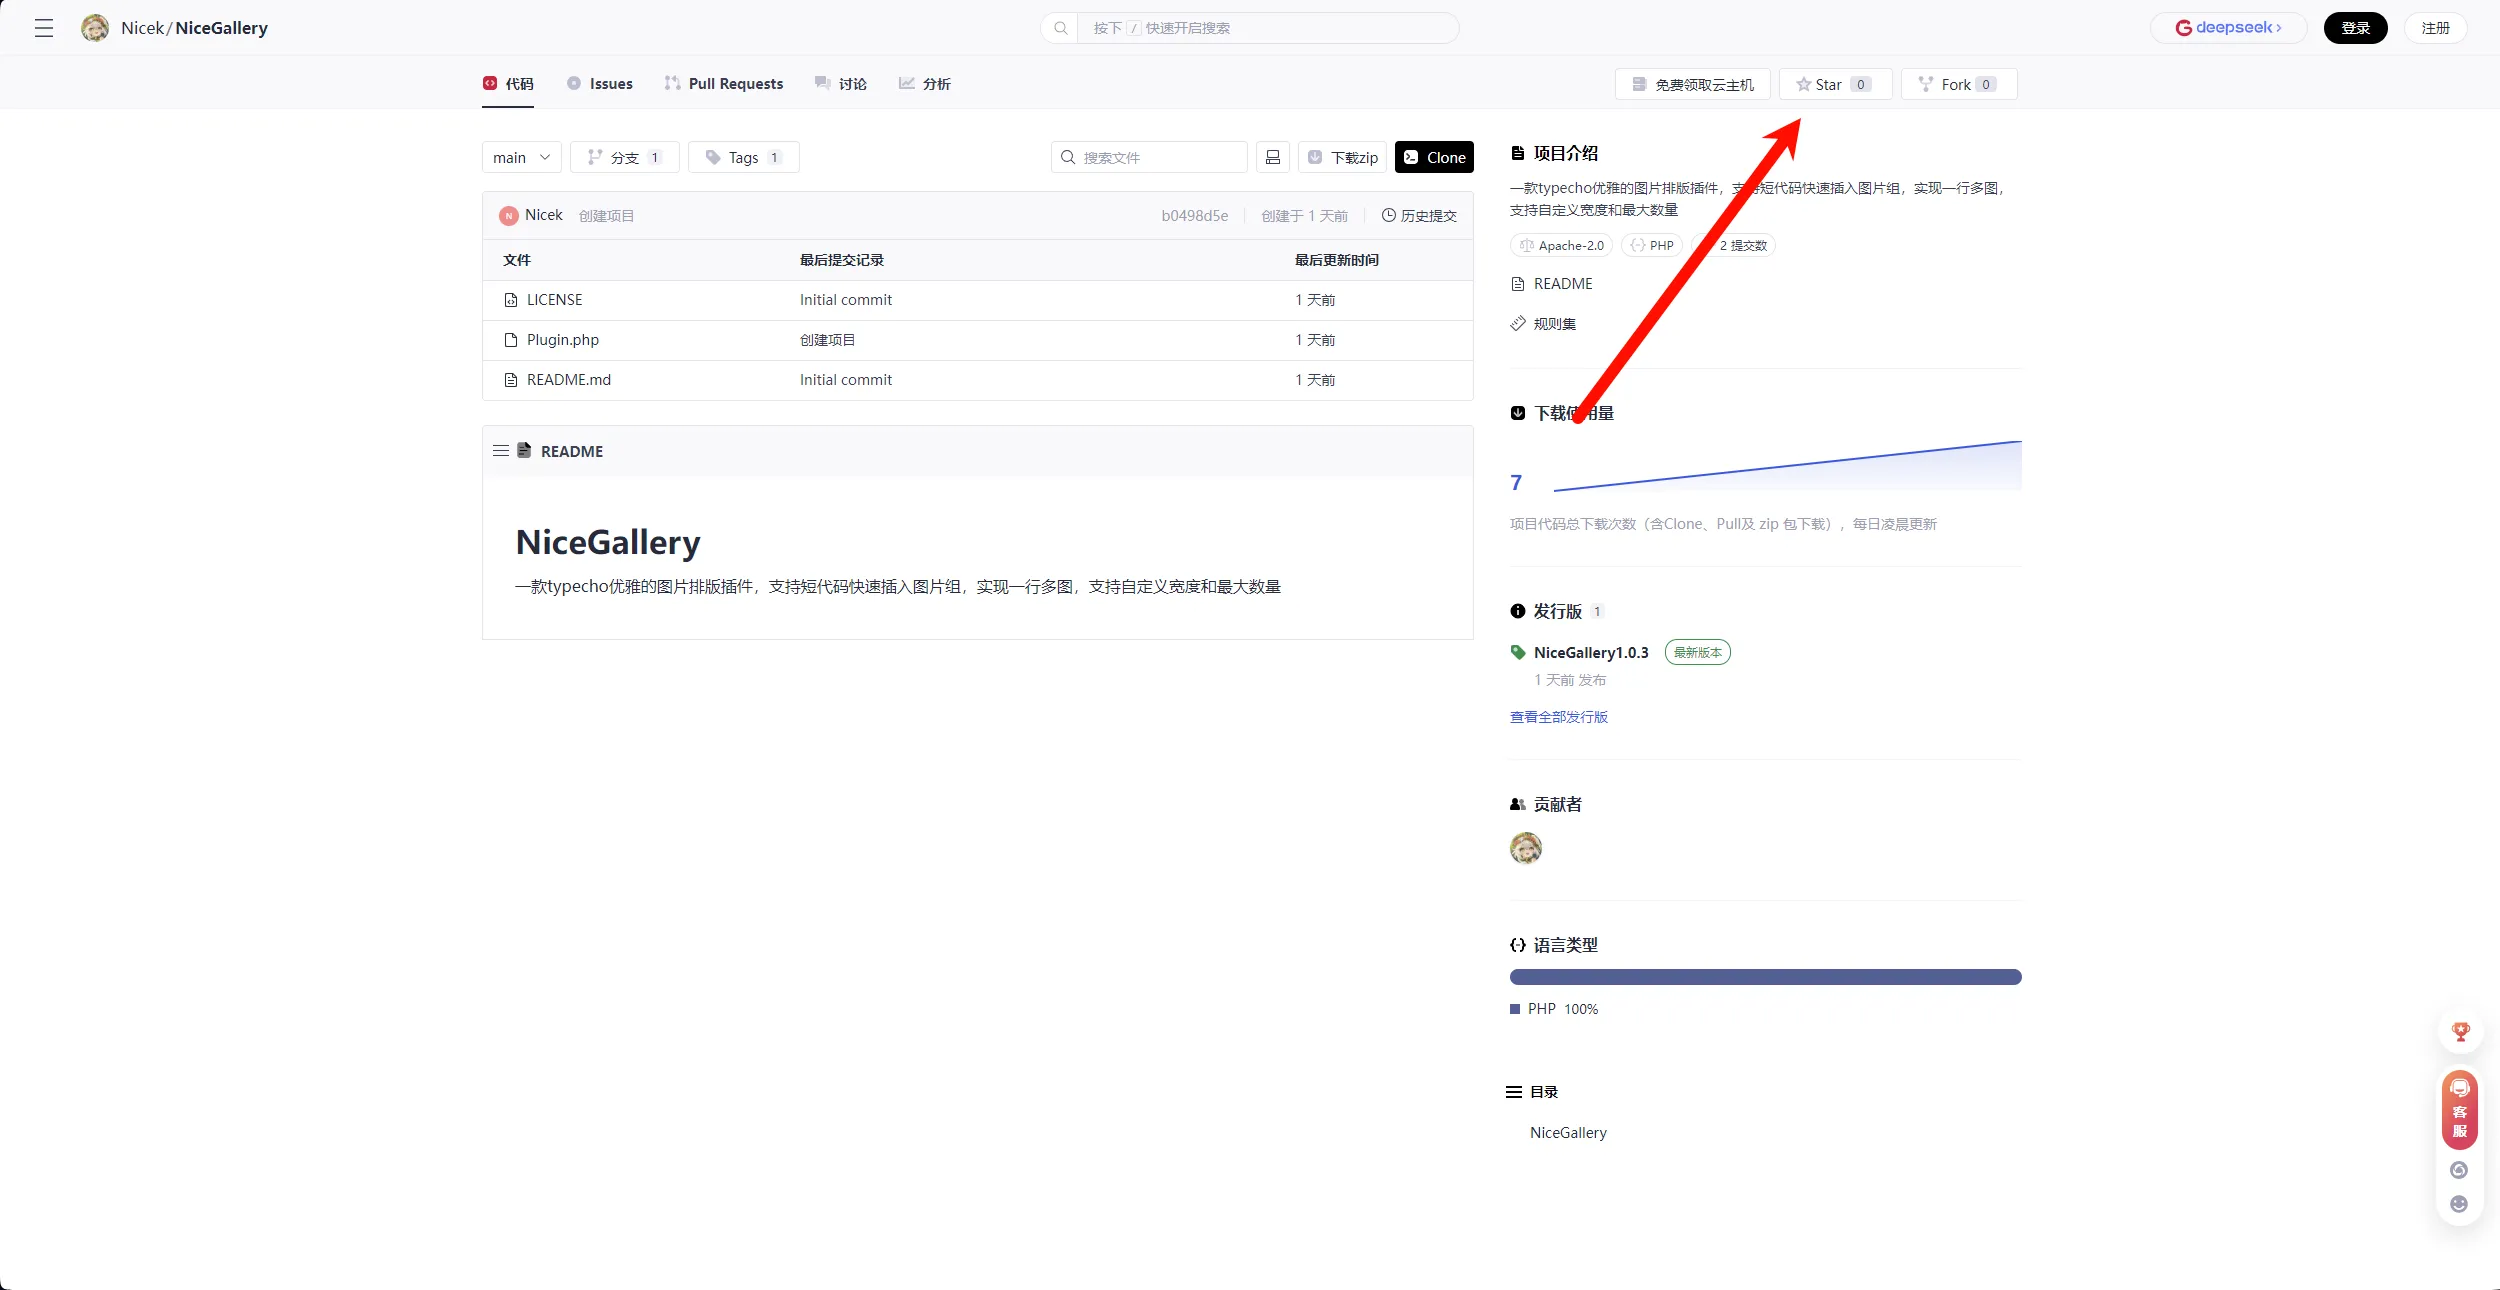The width and height of the screenshot is (2500, 1290).
Task: Open 客服 customer service widget
Action: coord(2460,1109)
